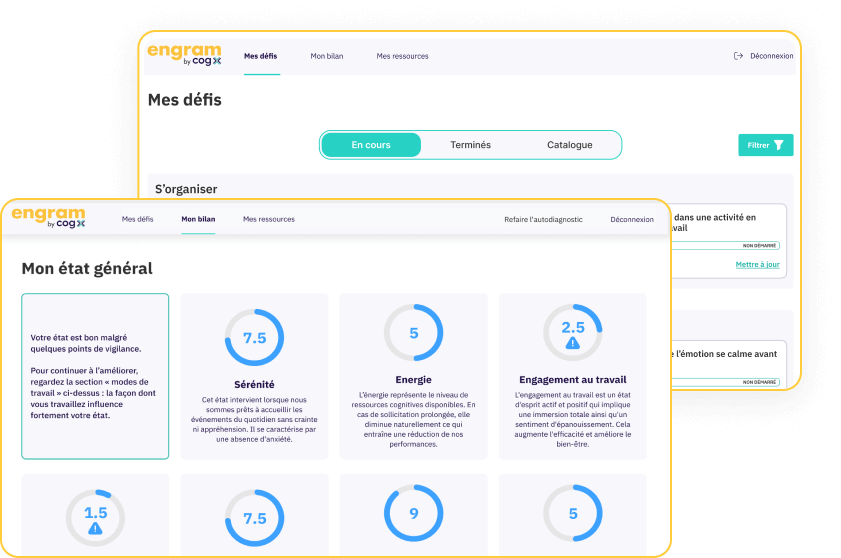The image size is (841, 558).
Task: Go to Mon bilan tab in back window
Action: (326, 56)
